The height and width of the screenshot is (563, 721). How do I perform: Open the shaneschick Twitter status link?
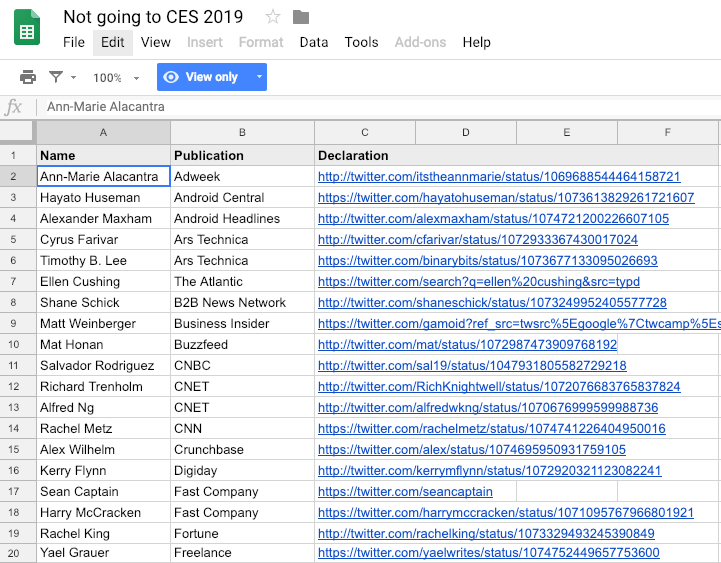(x=492, y=303)
